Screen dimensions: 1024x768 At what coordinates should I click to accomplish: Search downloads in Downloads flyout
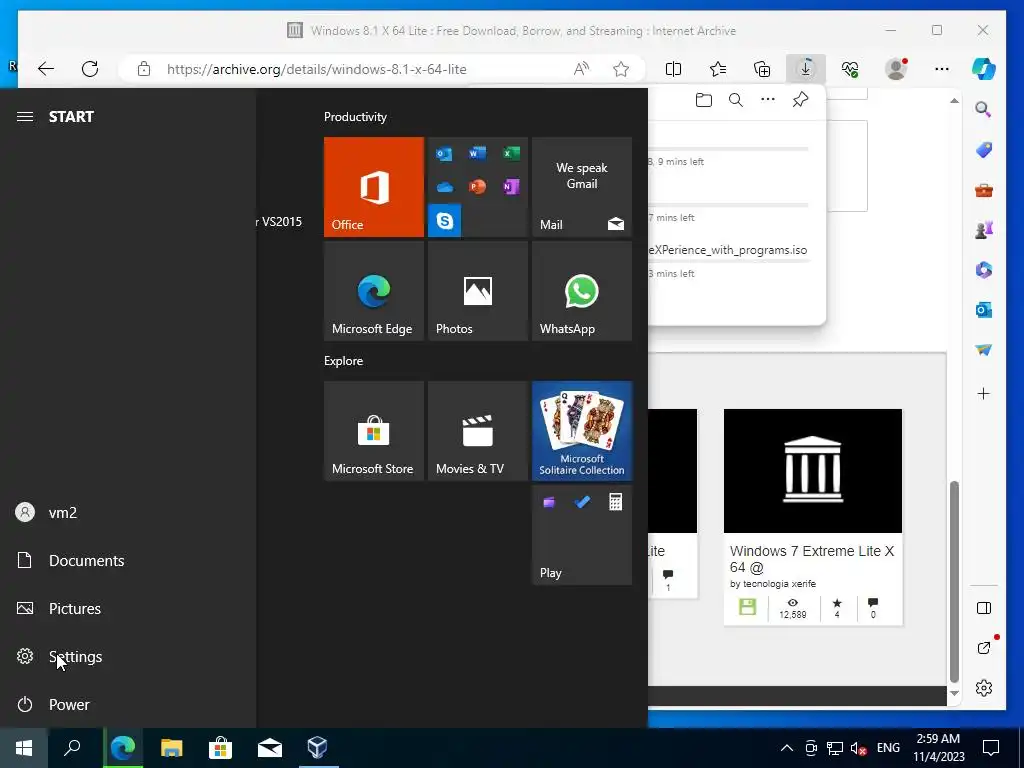[736, 100]
